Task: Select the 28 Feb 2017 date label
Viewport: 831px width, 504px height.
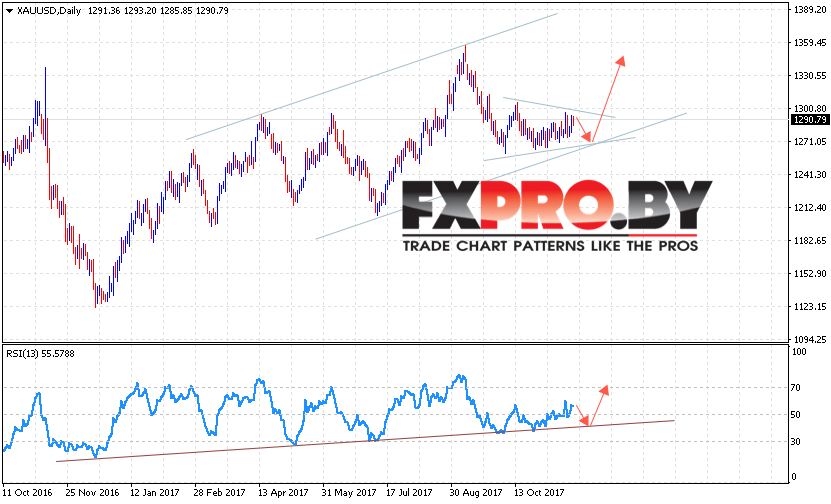Action: click(219, 493)
